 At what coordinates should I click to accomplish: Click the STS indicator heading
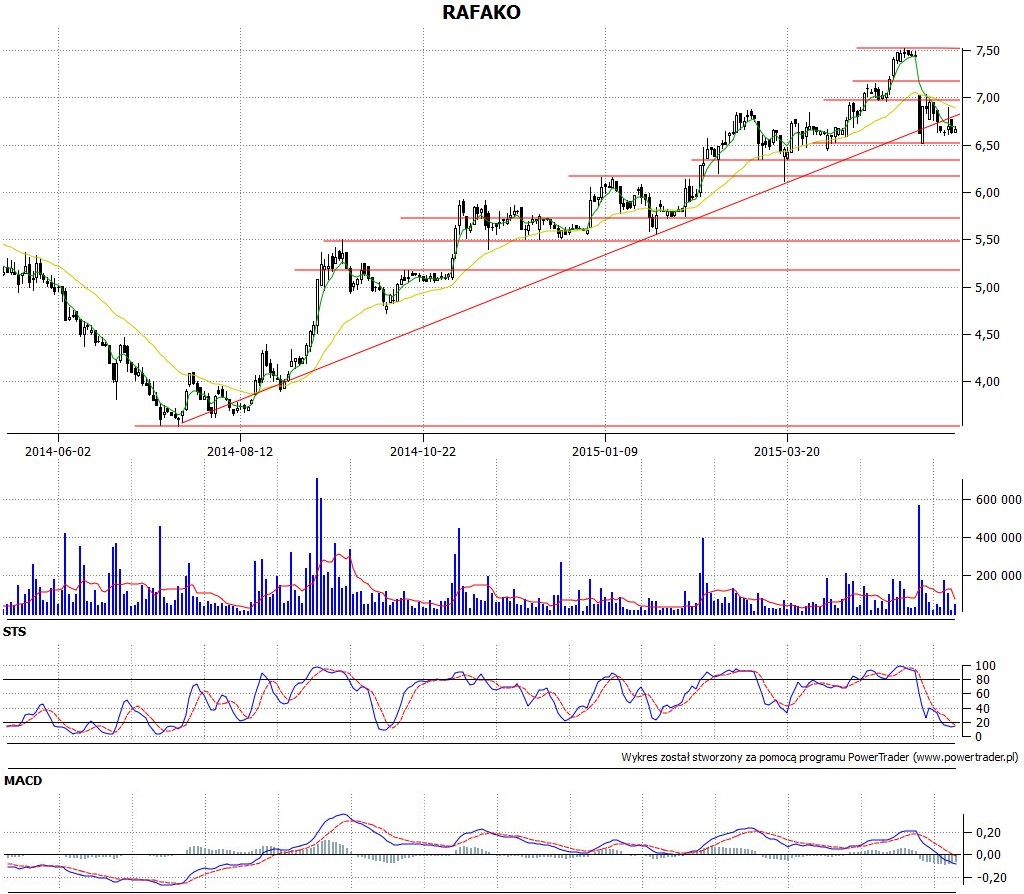pyautogui.click(x=14, y=631)
